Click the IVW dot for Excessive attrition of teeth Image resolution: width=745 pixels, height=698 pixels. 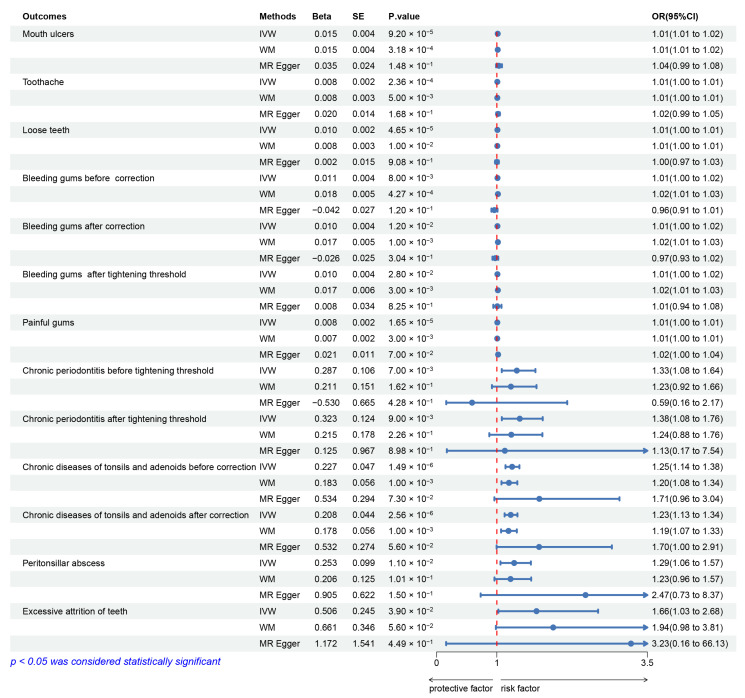pyautogui.click(x=536, y=611)
